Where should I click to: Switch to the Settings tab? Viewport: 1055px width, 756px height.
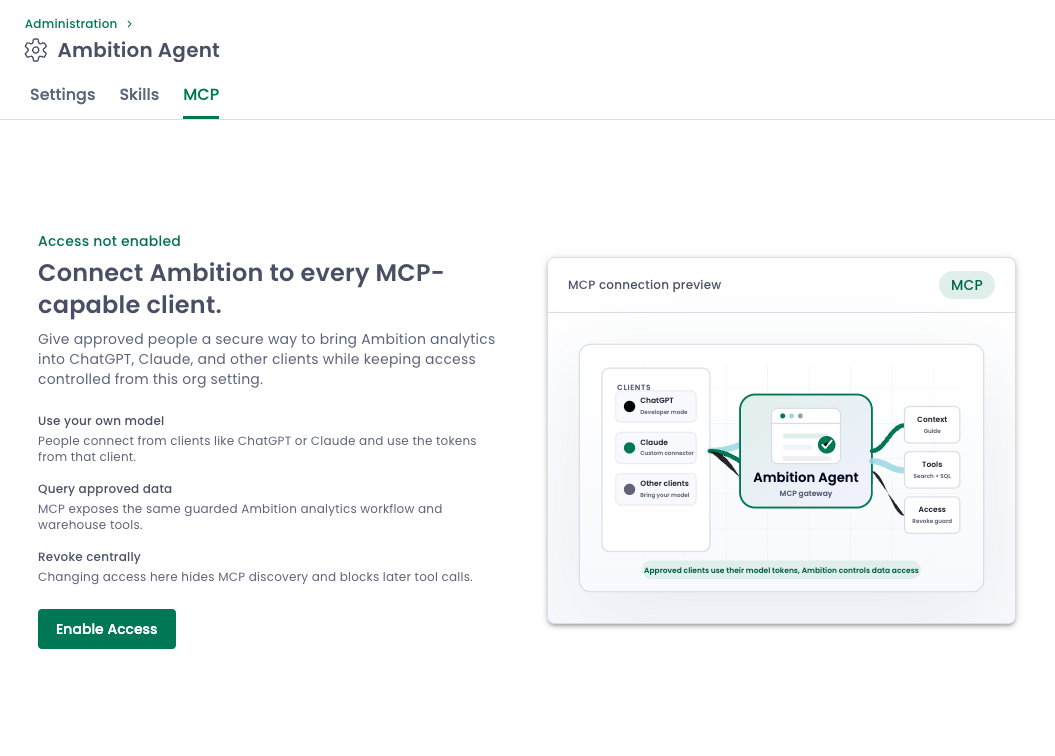[x=63, y=95]
